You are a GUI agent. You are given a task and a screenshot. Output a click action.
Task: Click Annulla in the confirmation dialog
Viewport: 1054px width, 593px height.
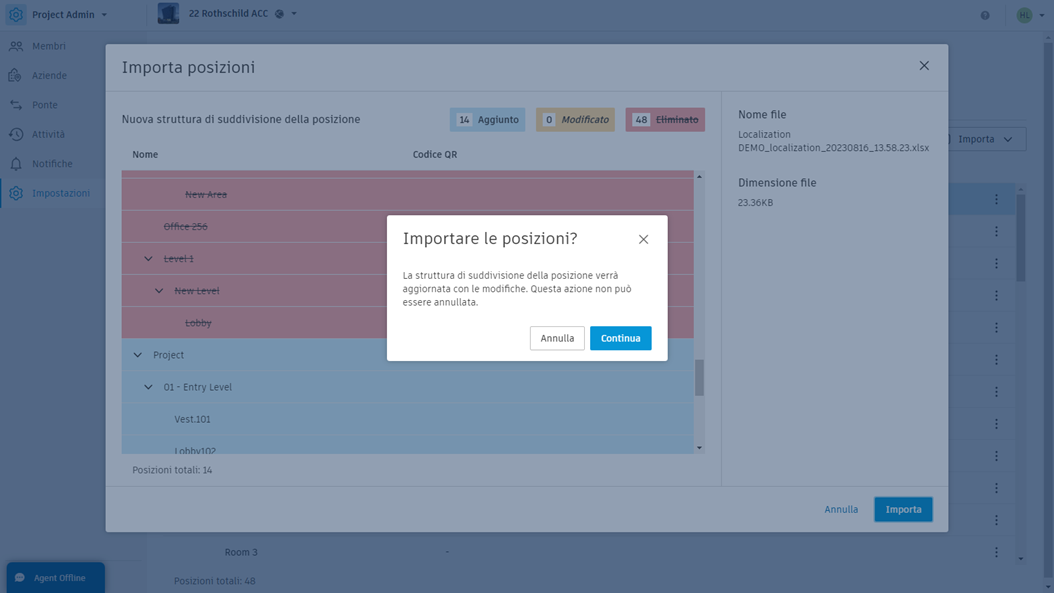pyautogui.click(x=557, y=338)
